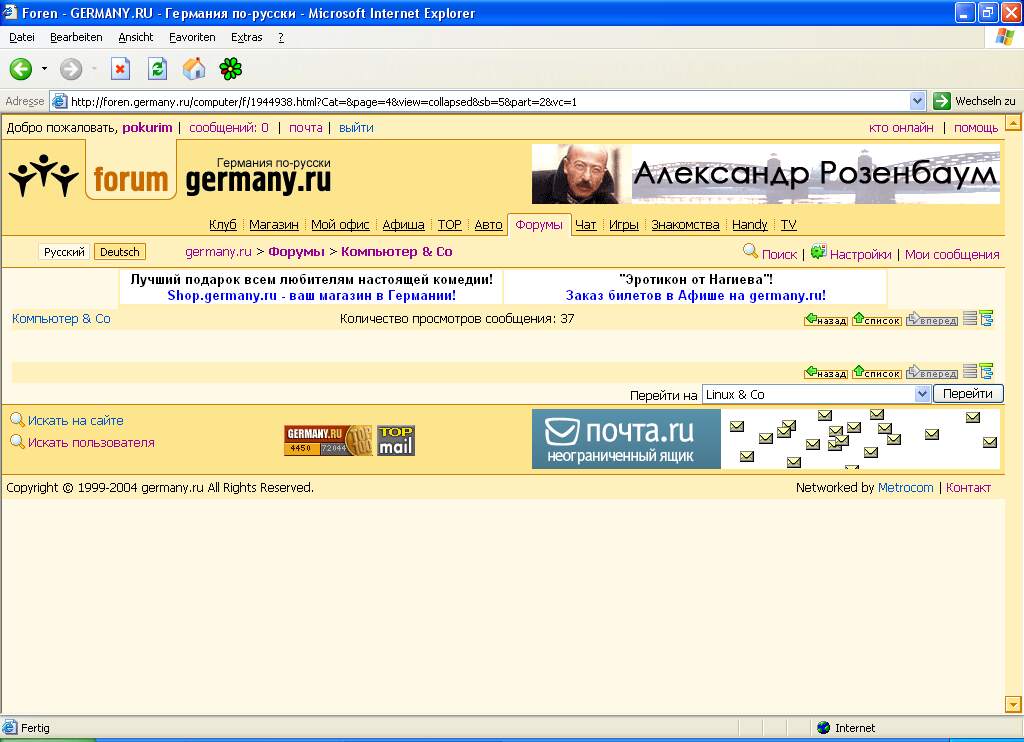The image size is (1024, 742).
Task: Click список in the row above the Перейти selector
Action: coord(877,372)
